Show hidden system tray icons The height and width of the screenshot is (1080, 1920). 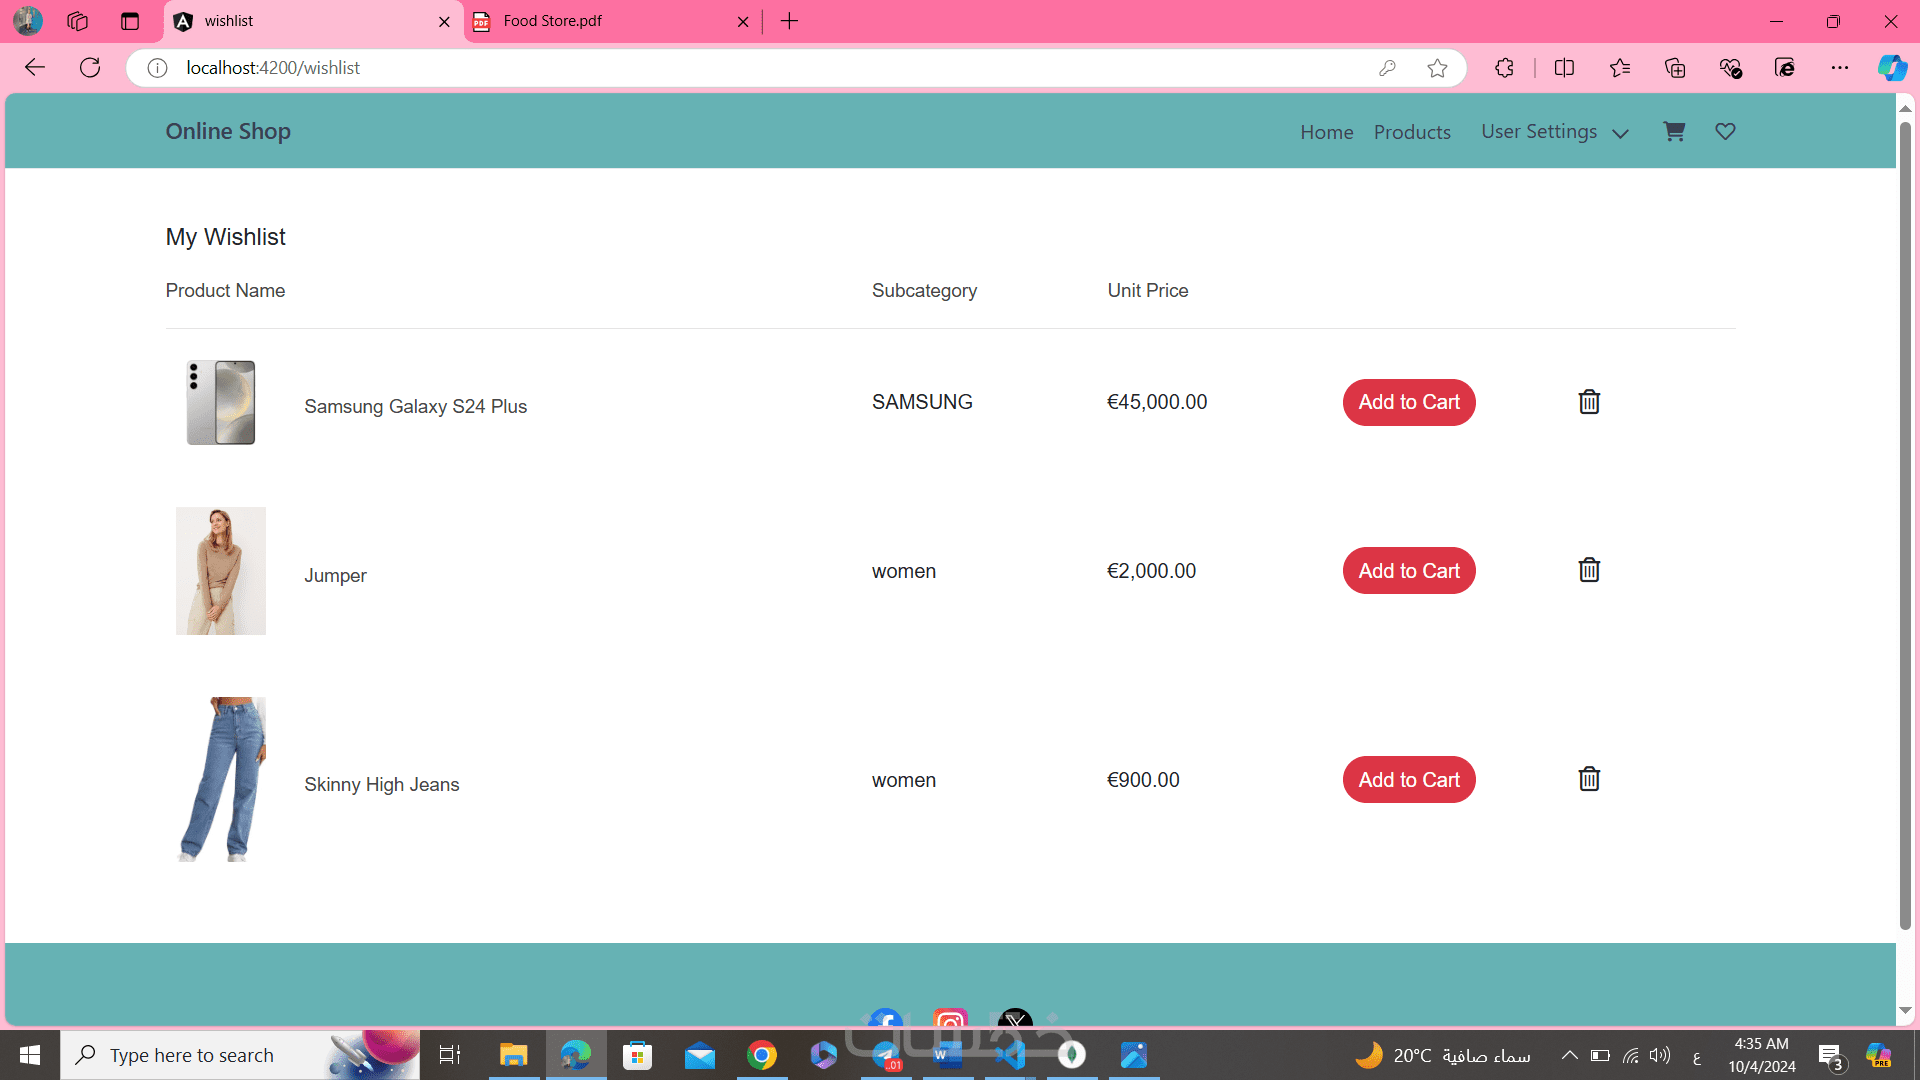[1569, 1055]
